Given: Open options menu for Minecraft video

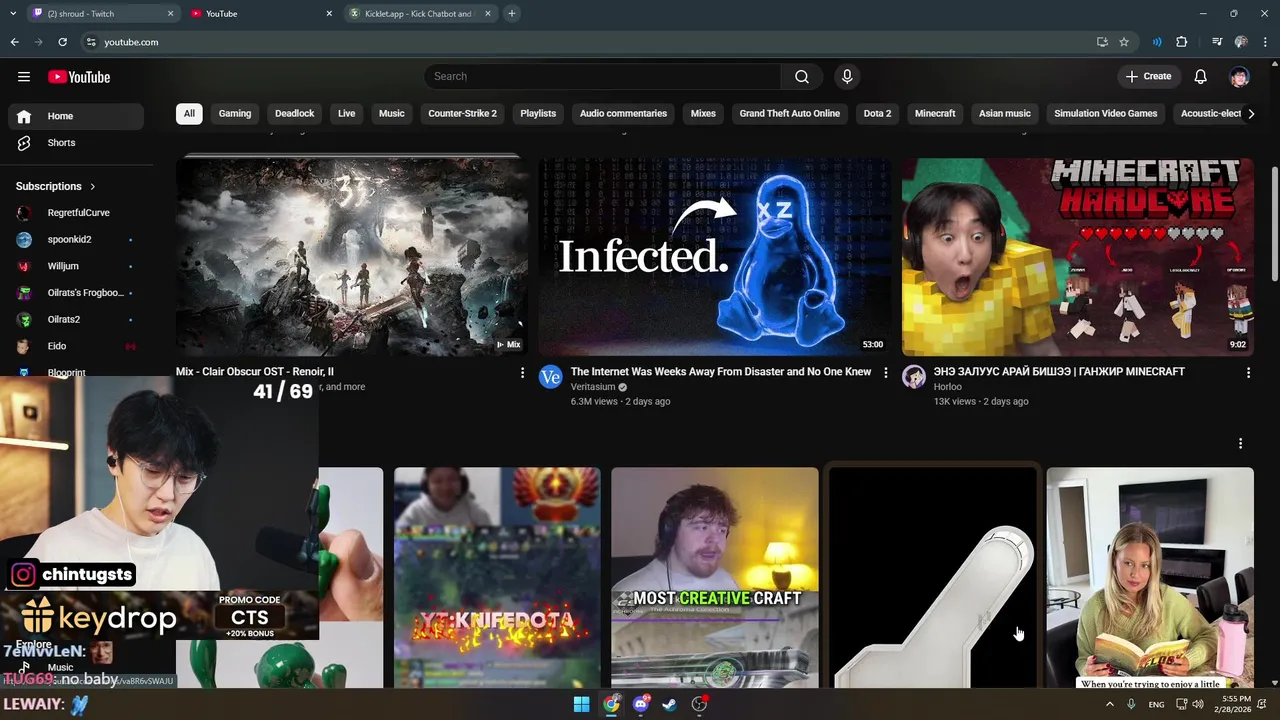Looking at the screenshot, I should coord(1247,373).
